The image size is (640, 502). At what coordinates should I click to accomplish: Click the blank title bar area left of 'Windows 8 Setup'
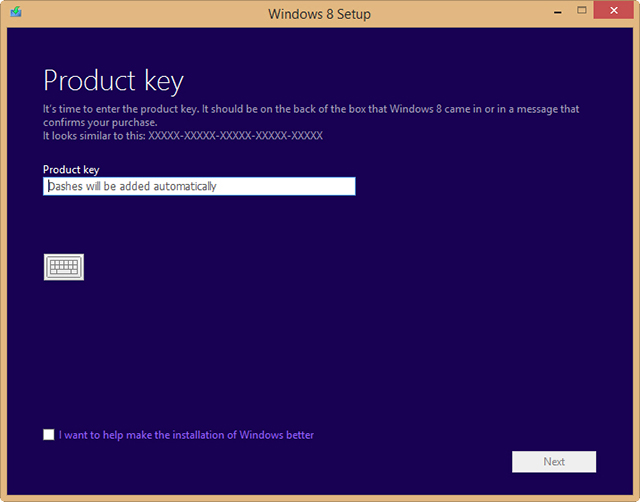click(x=143, y=14)
